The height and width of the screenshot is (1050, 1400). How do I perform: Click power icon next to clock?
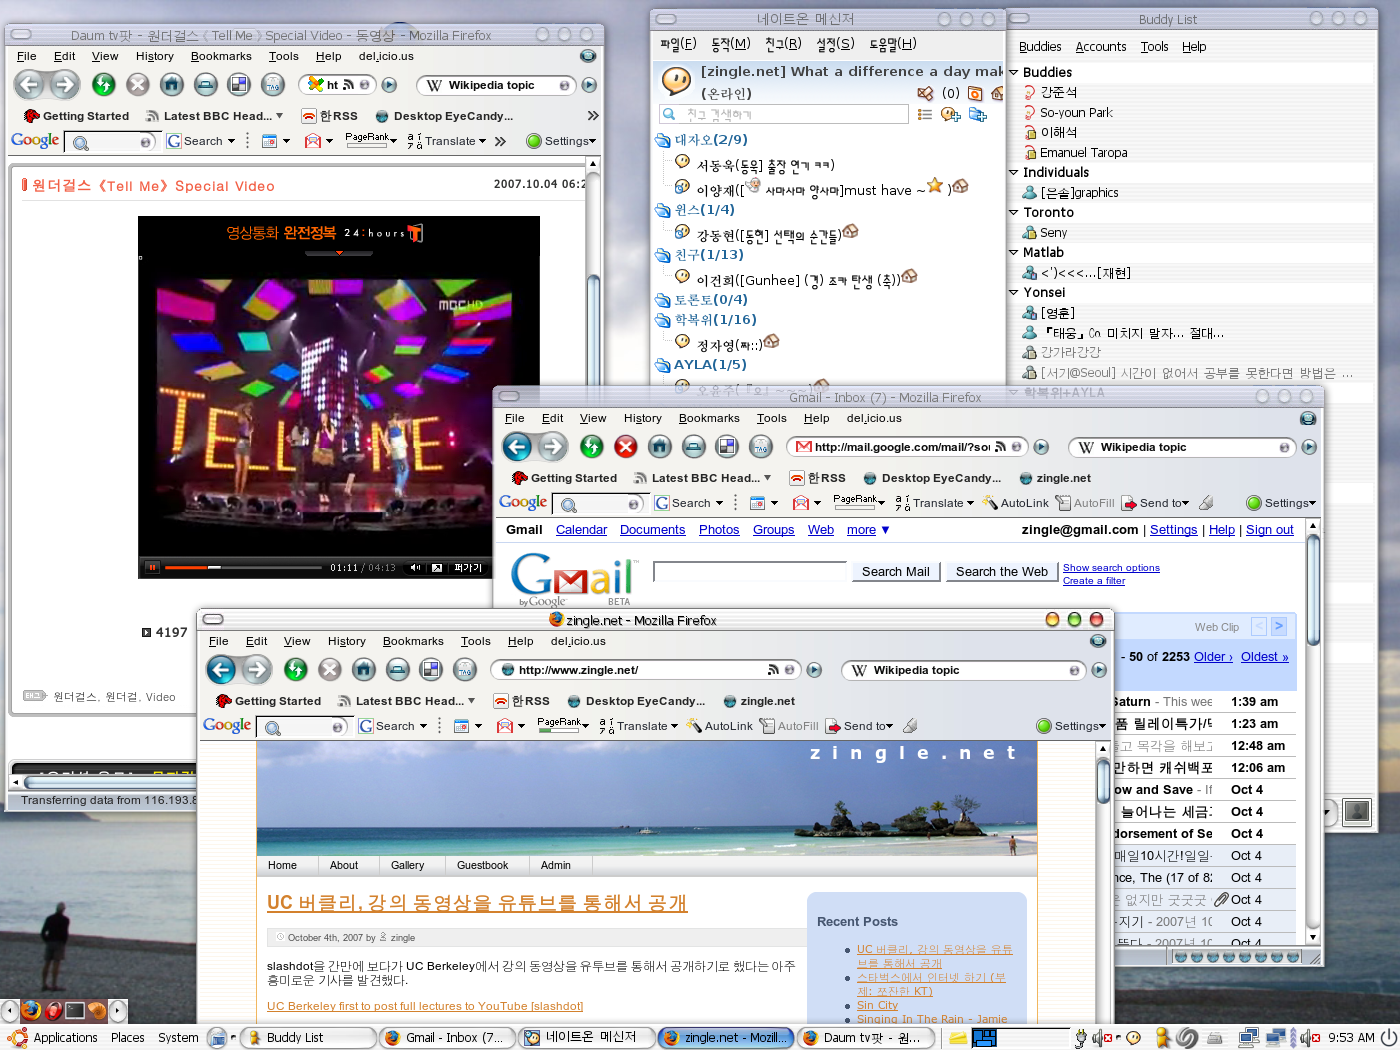(x=1388, y=1038)
